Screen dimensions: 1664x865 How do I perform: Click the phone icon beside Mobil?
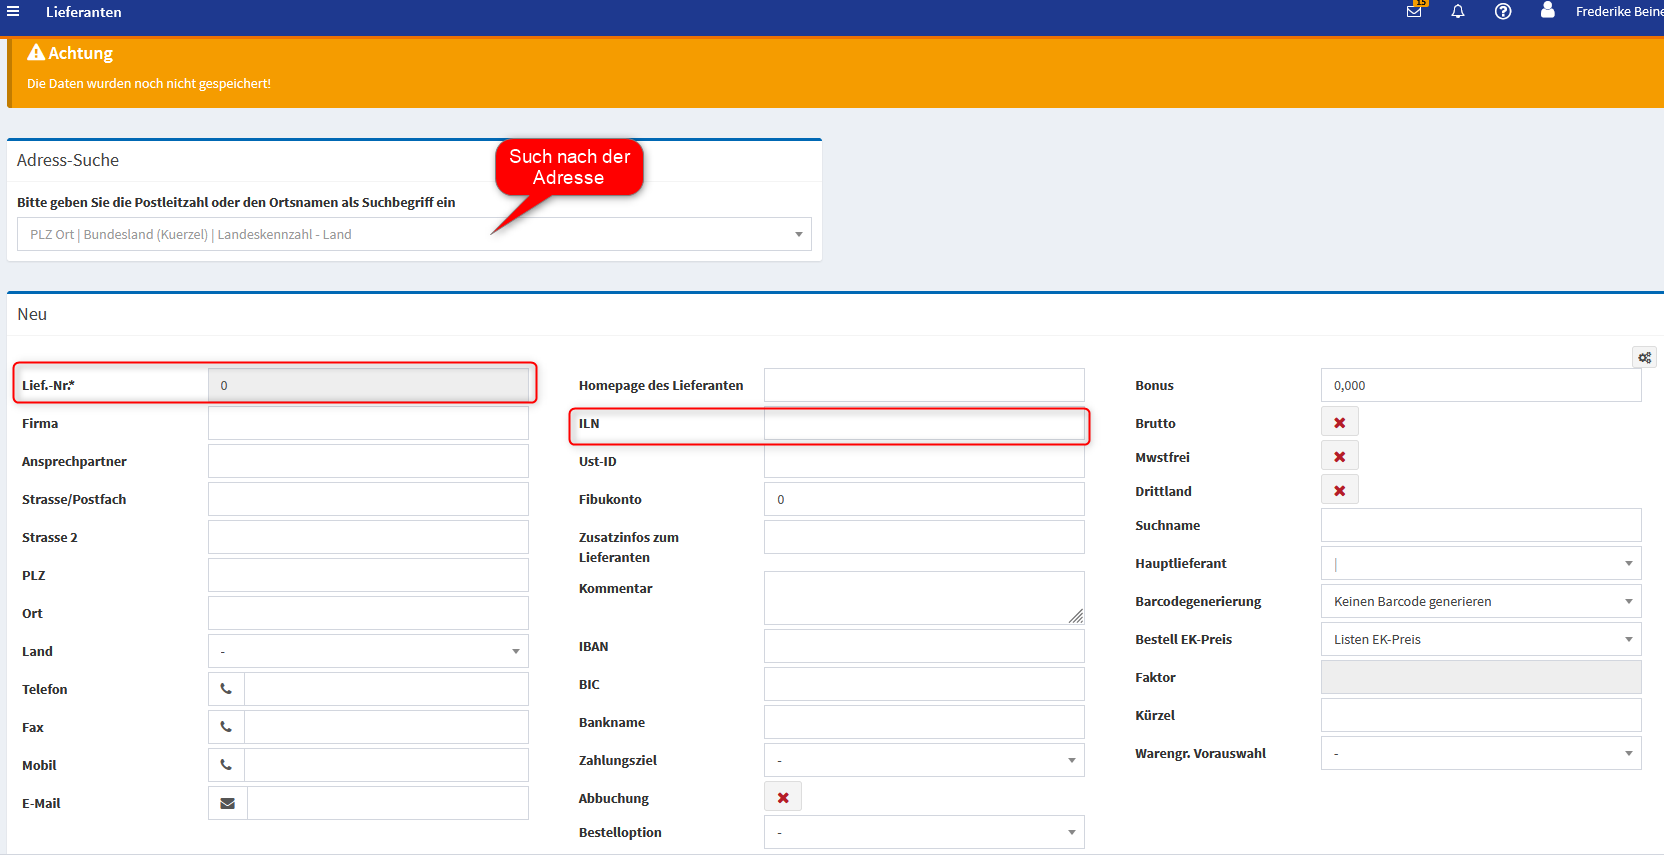pos(226,765)
